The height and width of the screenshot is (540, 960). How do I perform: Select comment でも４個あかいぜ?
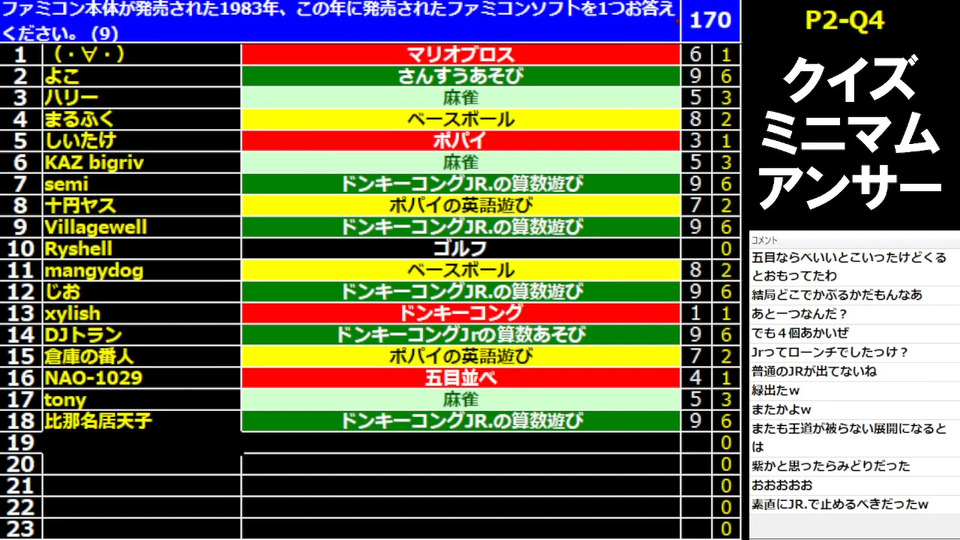click(800, 333)
